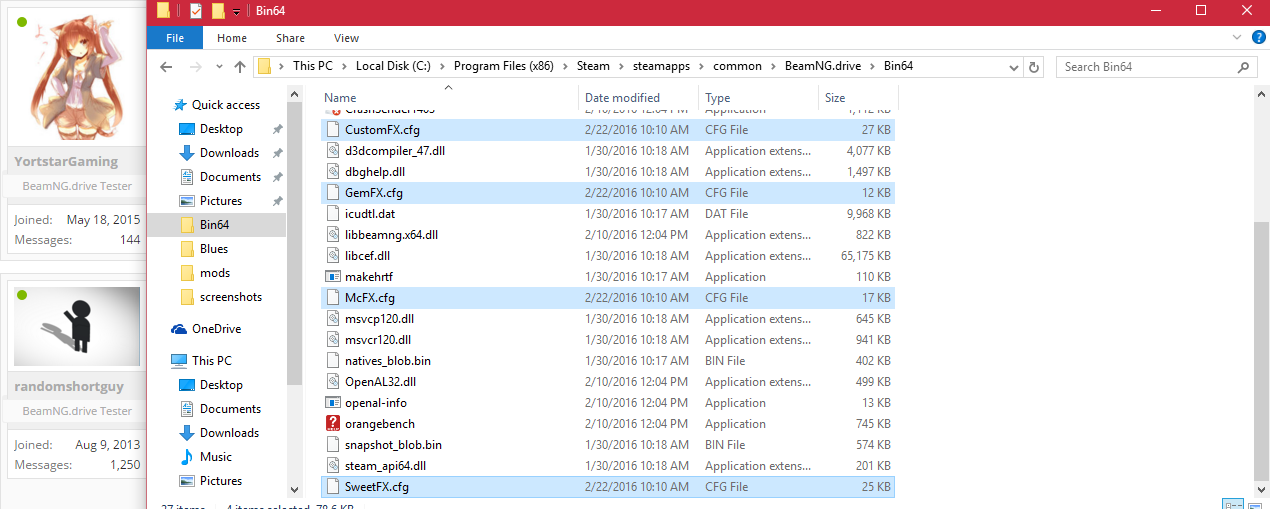Select icudtl.dat file
This screenshot has width=1270, height=509.
609,214
